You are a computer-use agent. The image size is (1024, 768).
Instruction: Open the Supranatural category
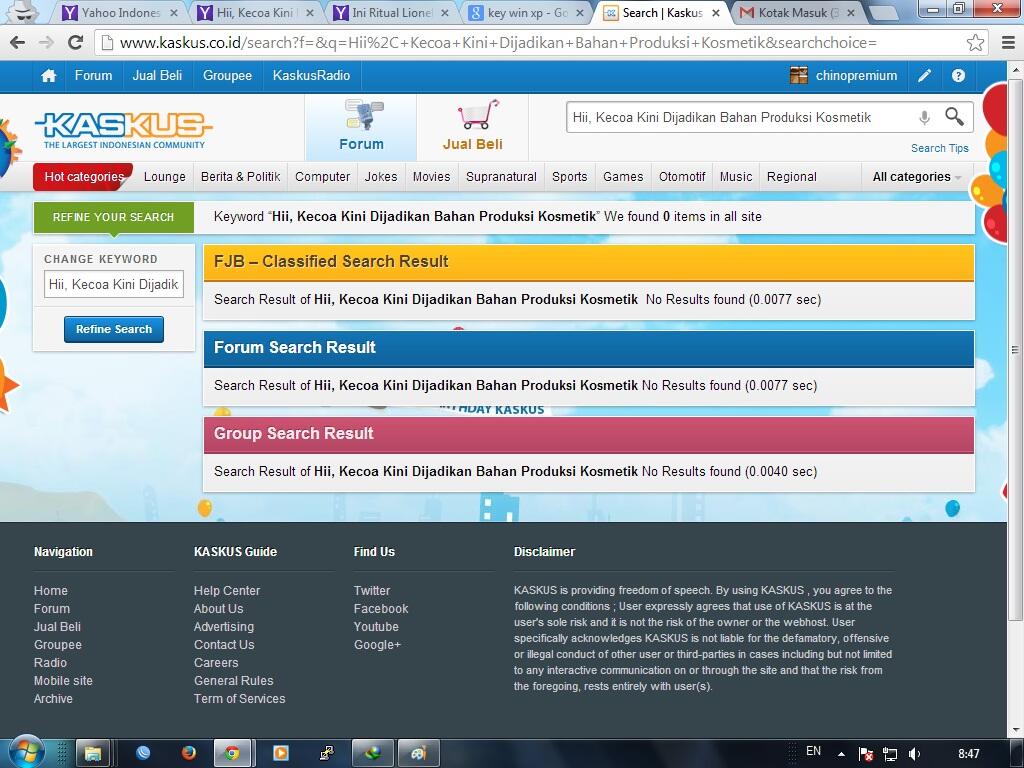pos(502,177)
